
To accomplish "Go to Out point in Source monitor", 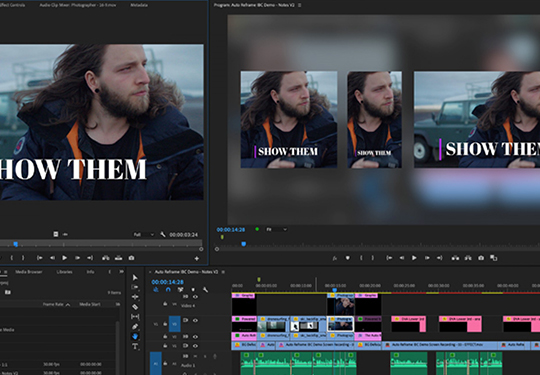I will (x=90, y=258).
